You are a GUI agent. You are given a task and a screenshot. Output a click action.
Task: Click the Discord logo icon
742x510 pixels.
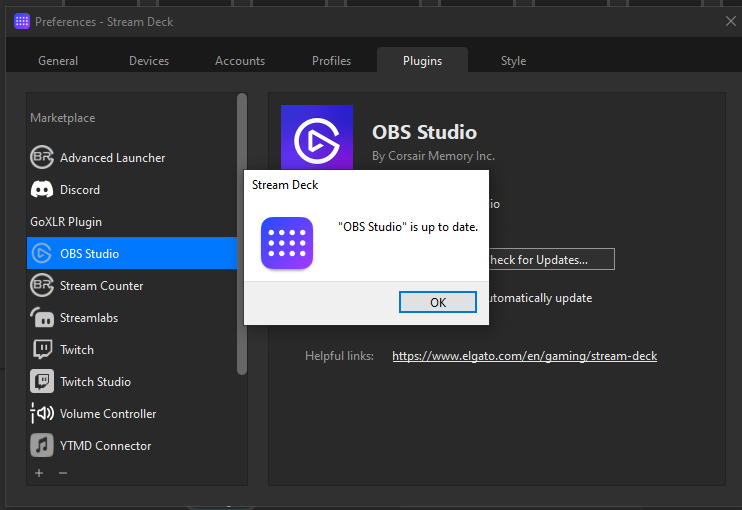42,189
